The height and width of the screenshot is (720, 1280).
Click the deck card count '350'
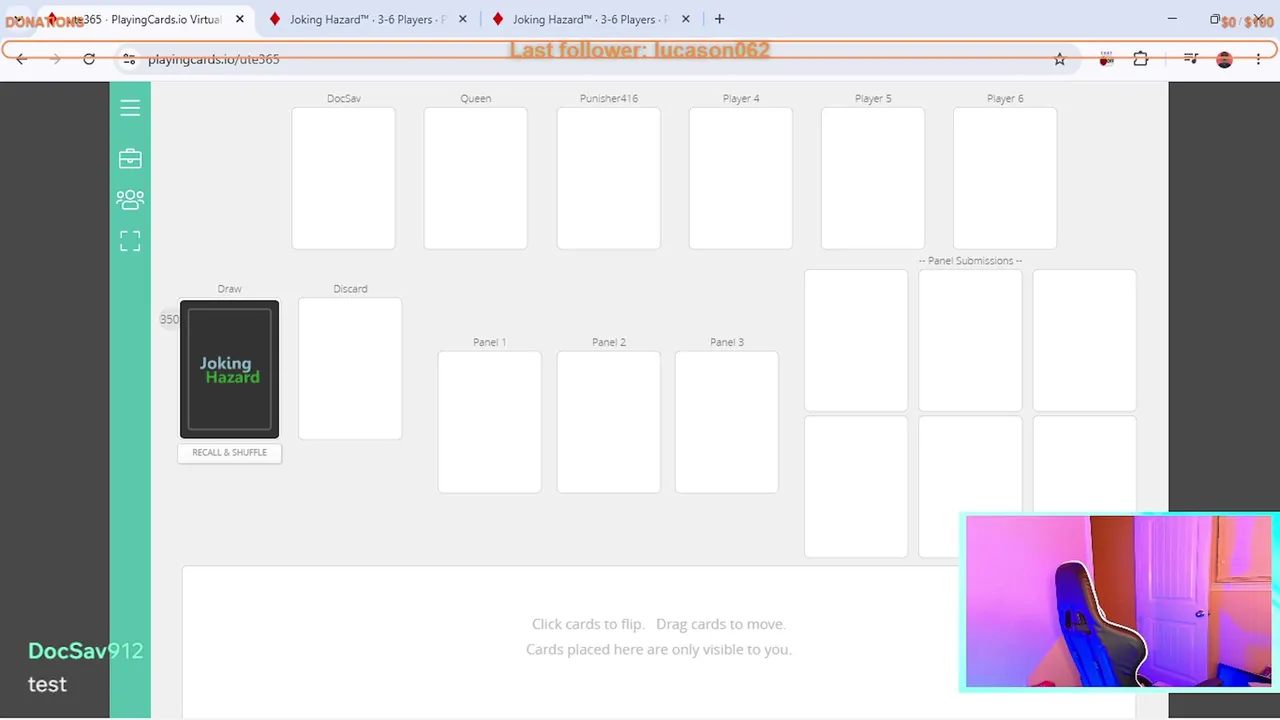(169, 319)
